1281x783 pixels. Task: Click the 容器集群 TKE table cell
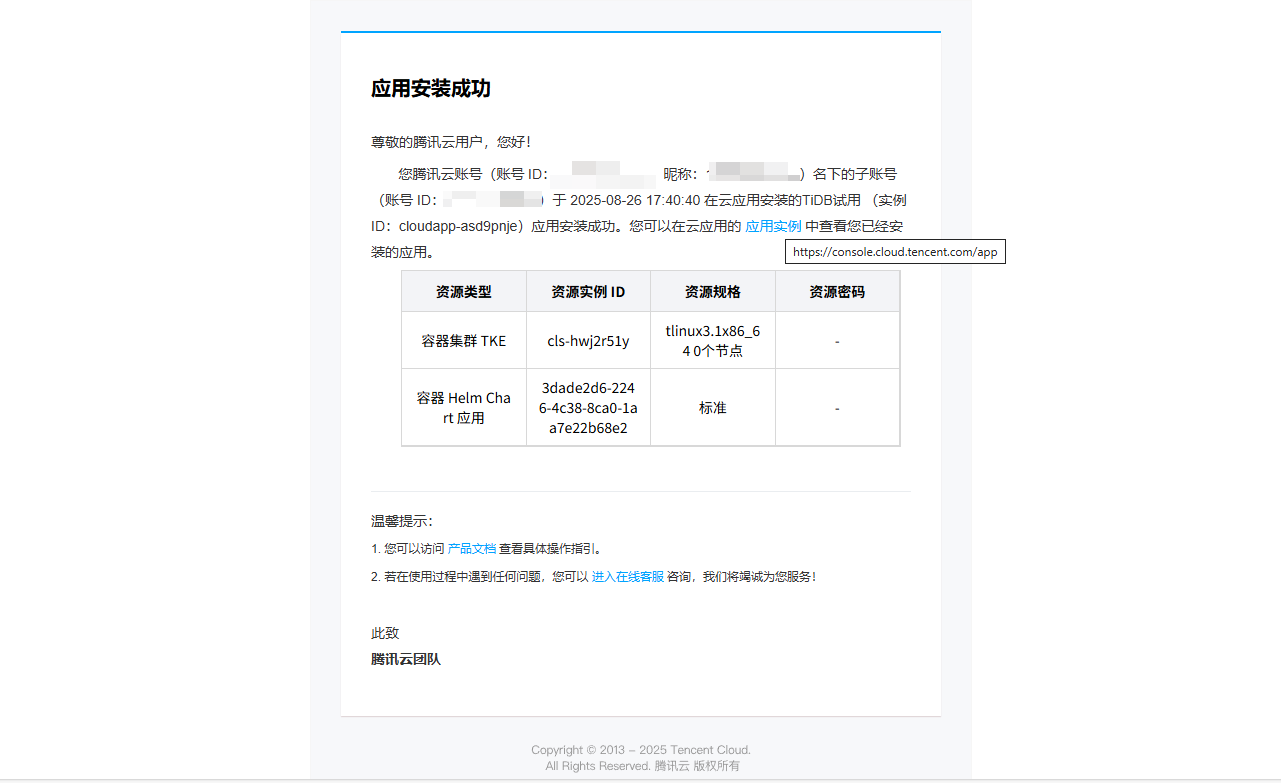464,341
